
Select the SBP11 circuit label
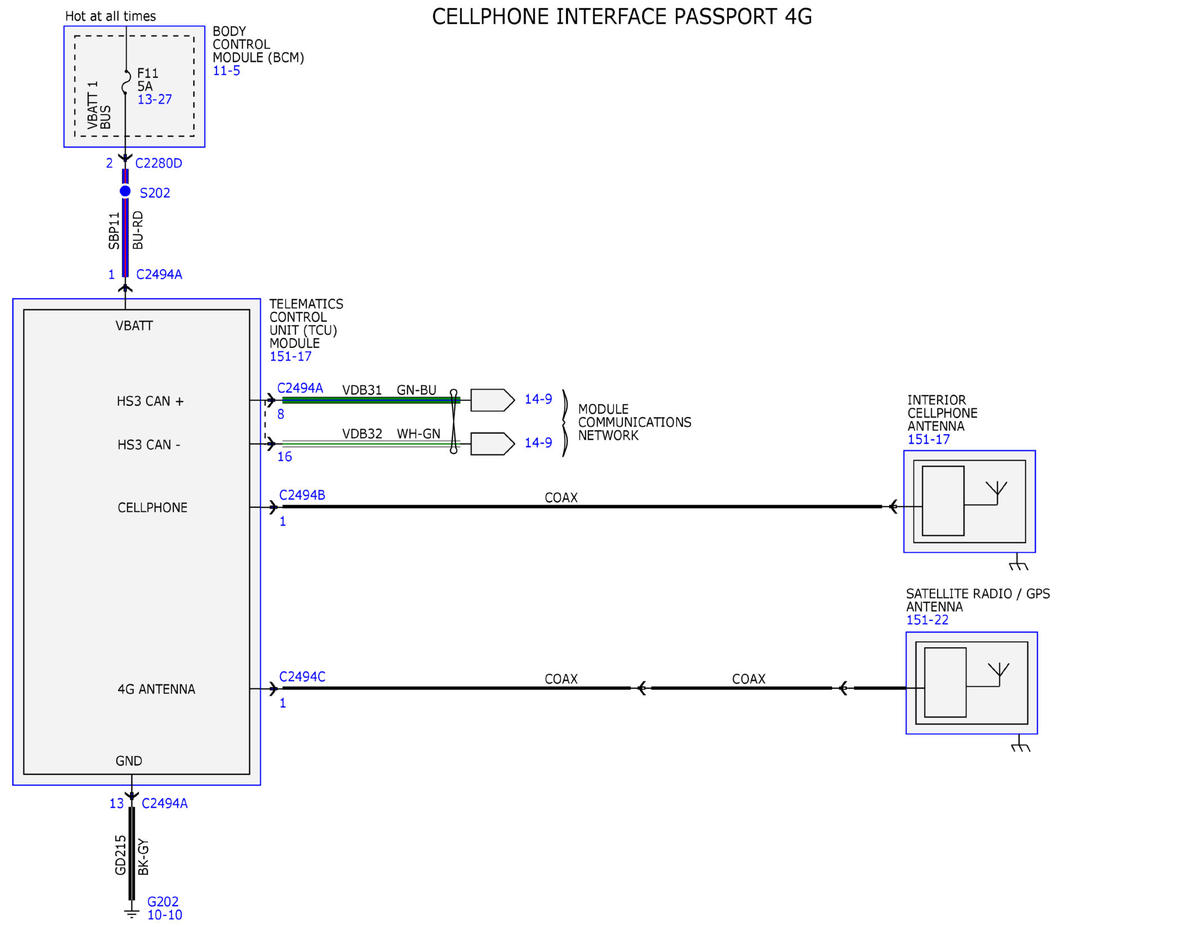point(114,230)
